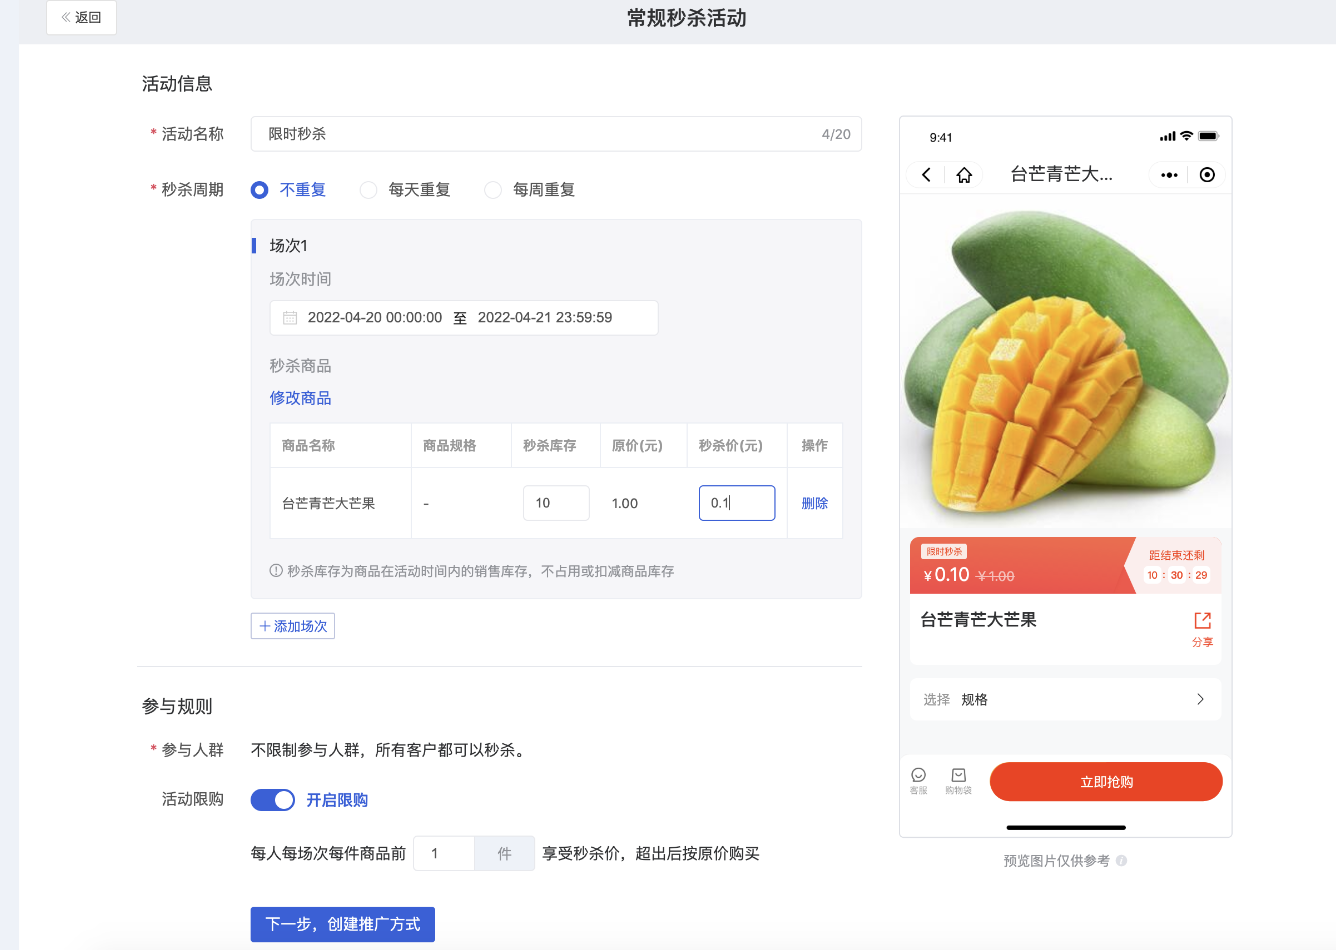Click the 活动名称 input field

coord(556,134)
